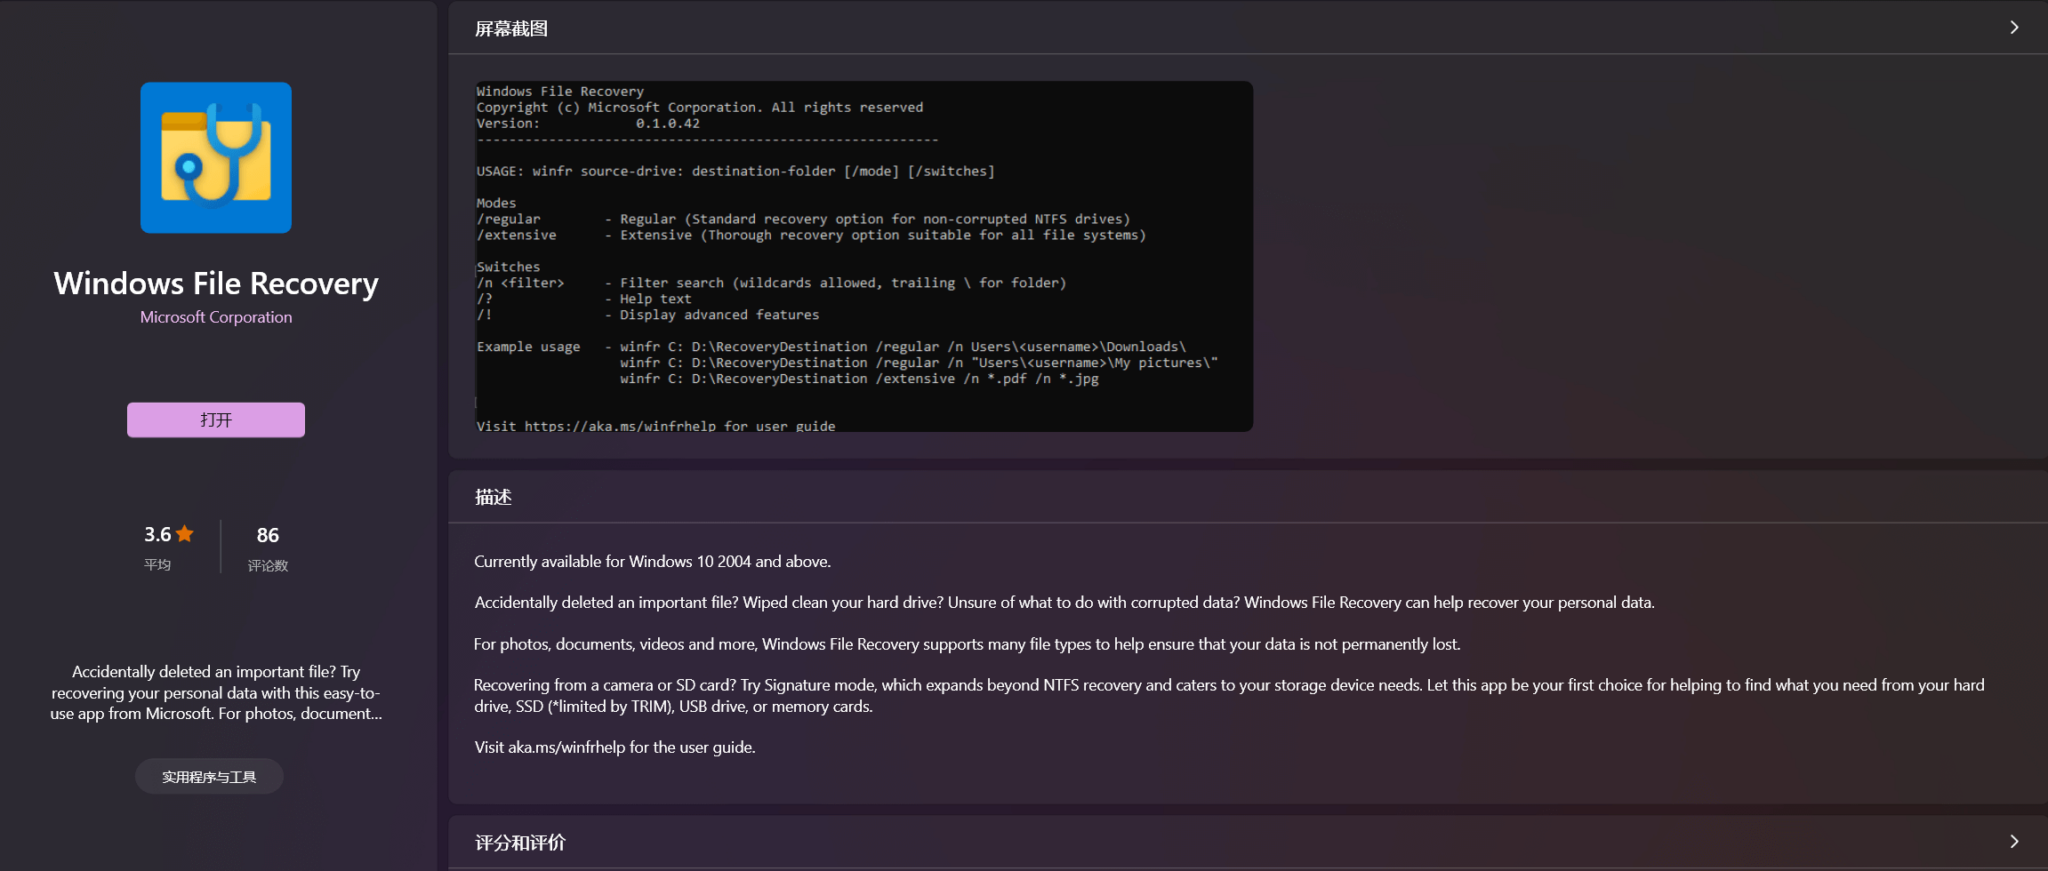2048x871 pixels.
Task: Click the Windows File Recovery title text
Action: (x=216, y=284)
